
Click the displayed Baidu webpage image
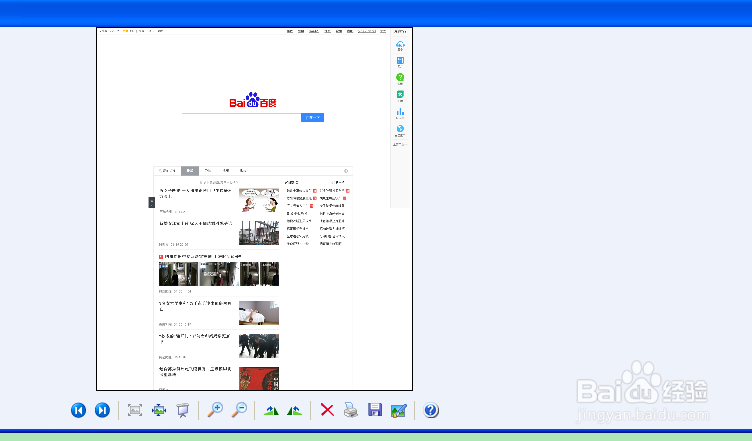tap(255, 209)
